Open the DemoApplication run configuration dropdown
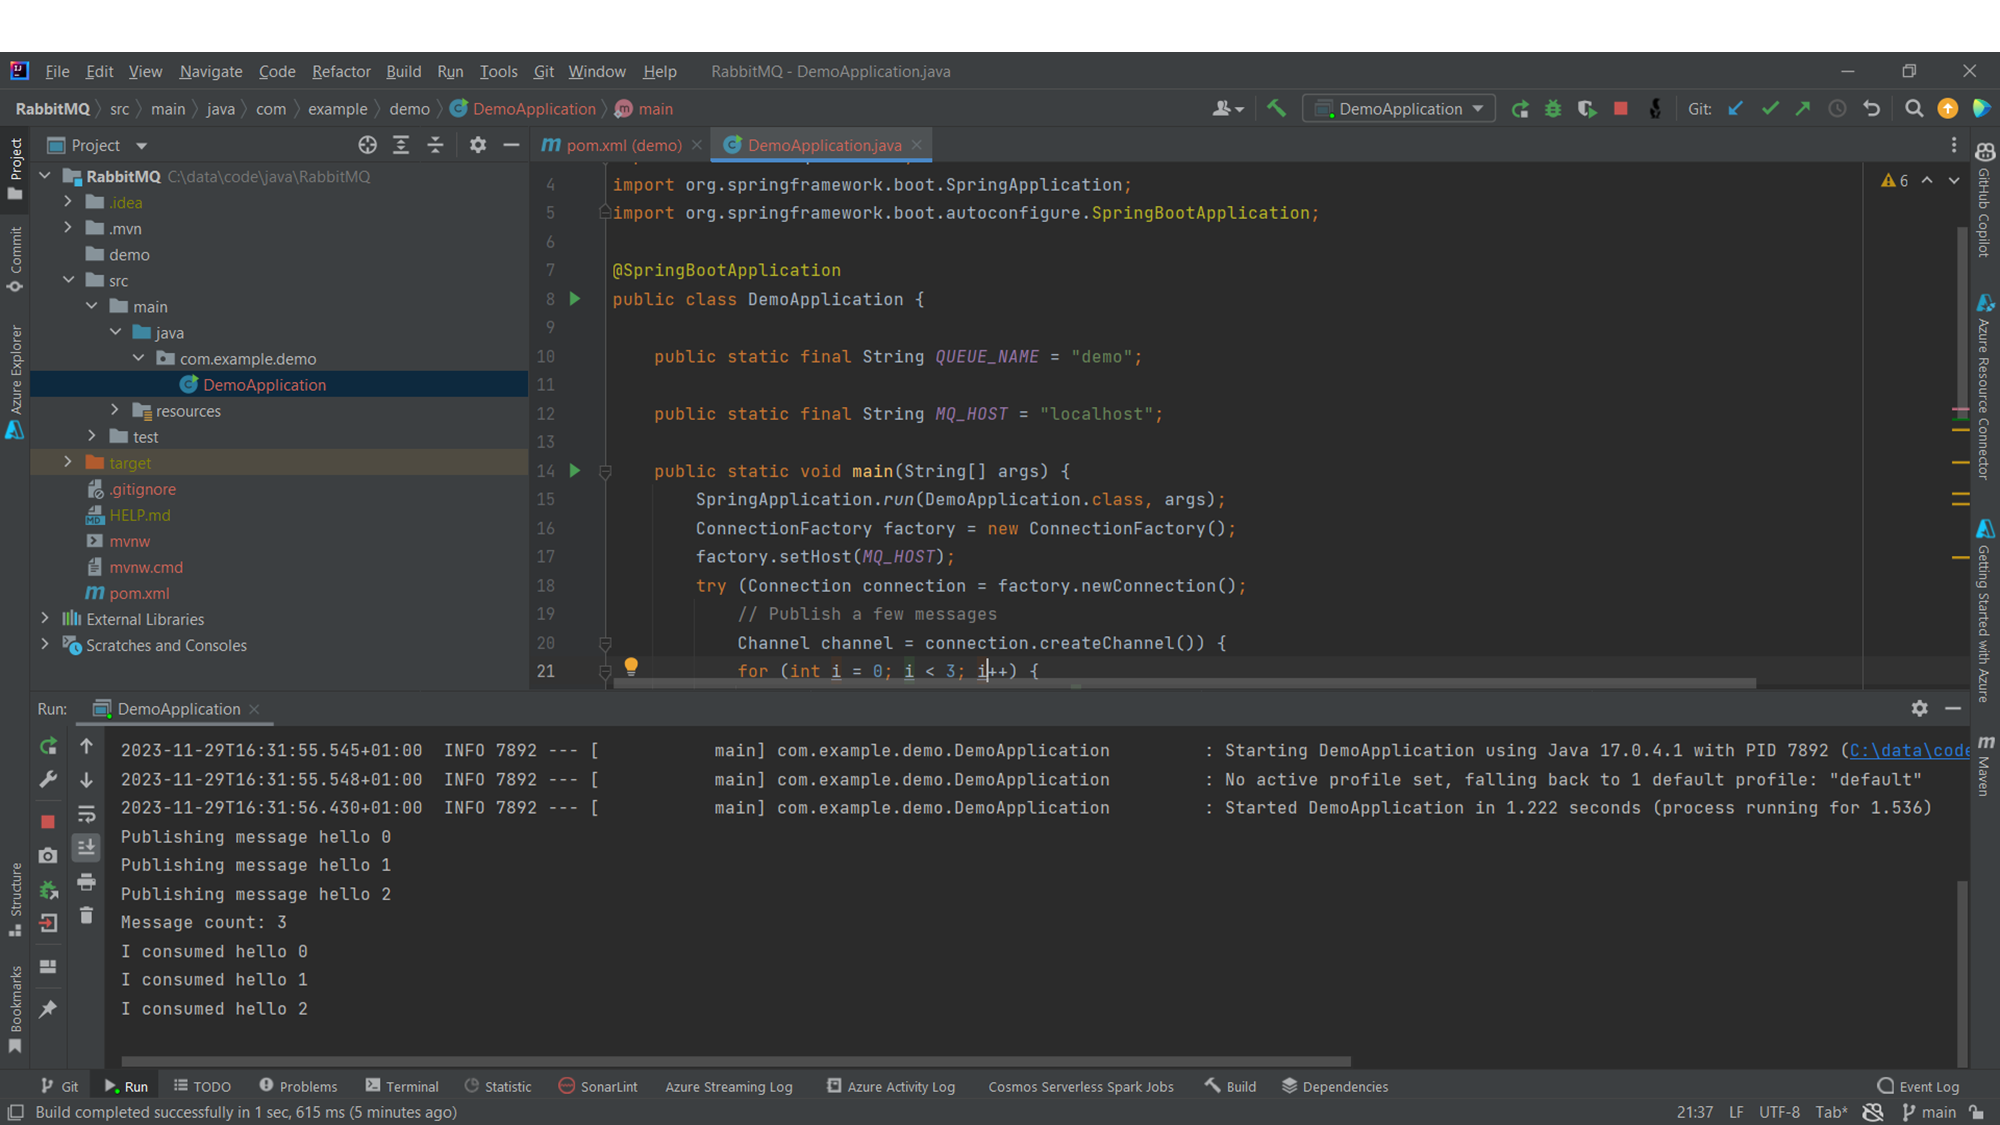Image resolution: width=2000 pixels, height=1125 pixels. (1399, 109)
